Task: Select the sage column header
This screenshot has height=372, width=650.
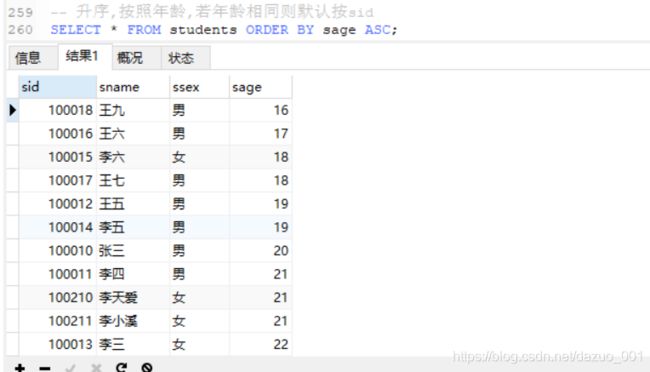Action: tap(260, 87)
